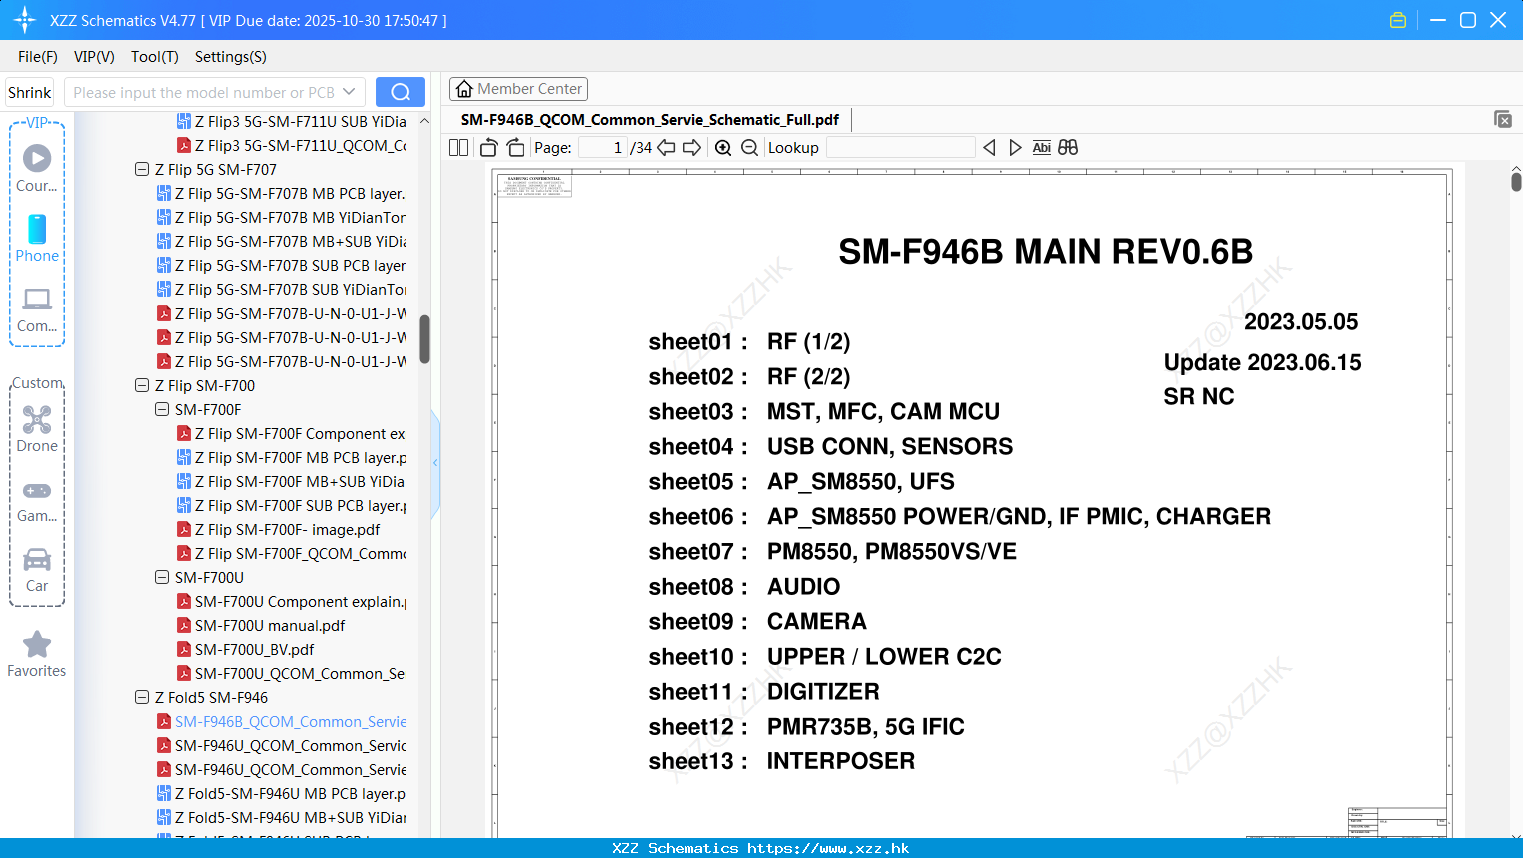The height and width of the screenshot is (858, 1523).
Task: Zoom in on the schematic
Action: pos(723,148)
